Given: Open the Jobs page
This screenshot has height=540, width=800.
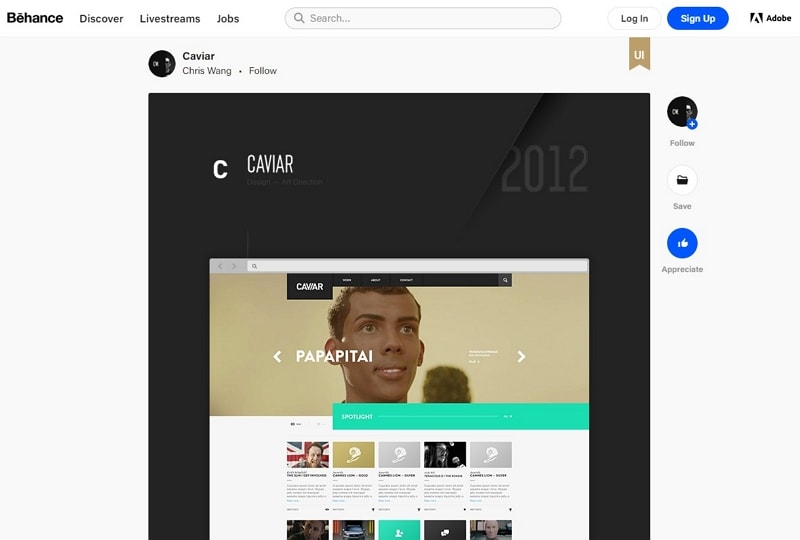Looking at the screenshot, I should pyautogui.click(x=228, y=19).
